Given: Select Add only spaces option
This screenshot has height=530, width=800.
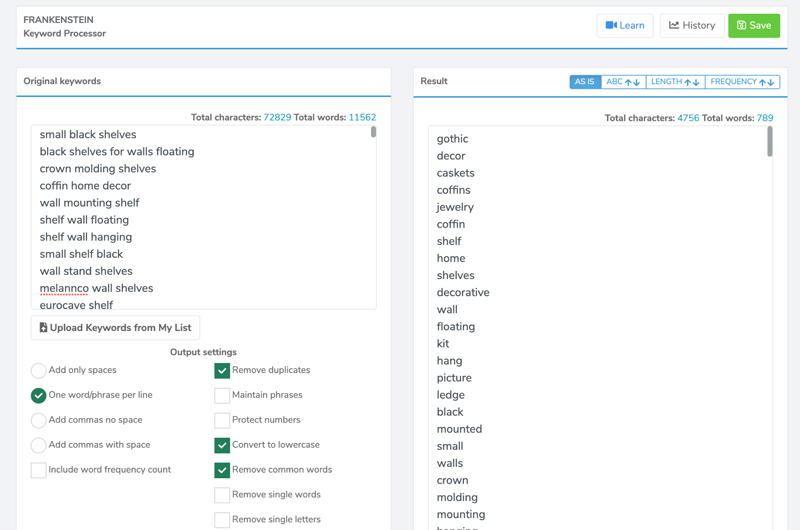Looking at the screenshot, I should (38, 371).
